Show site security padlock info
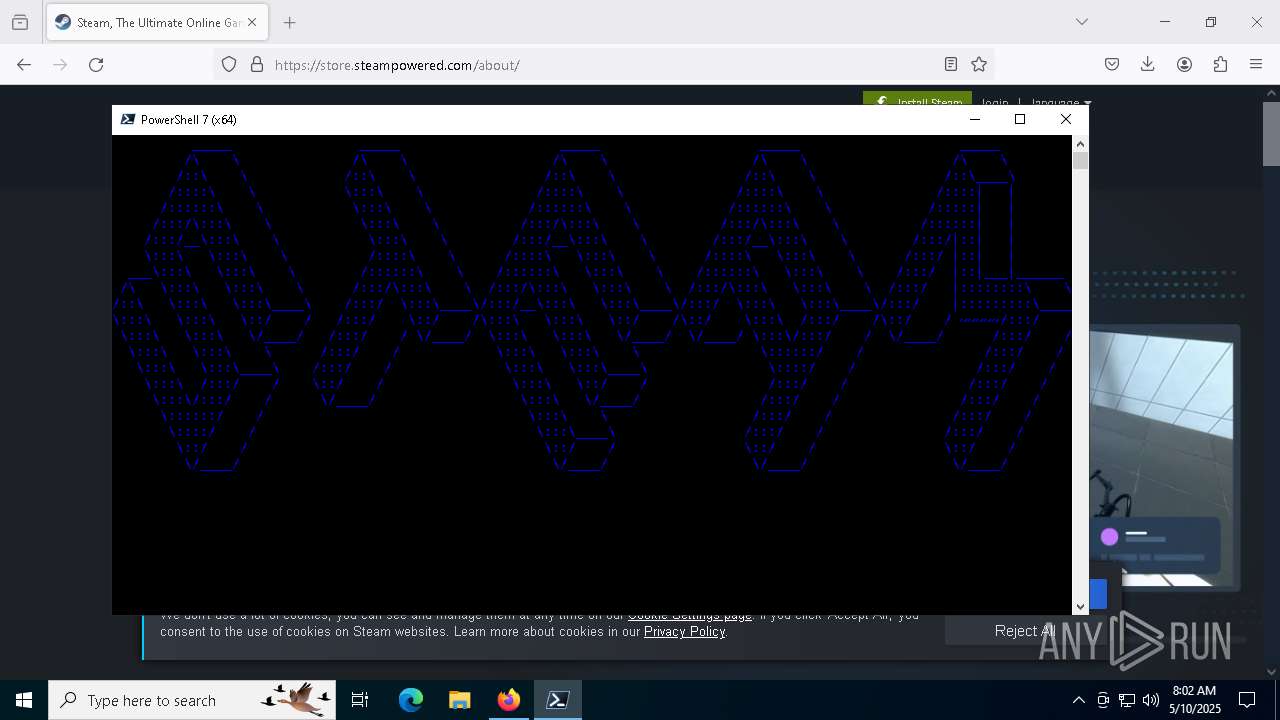1280x720 pixels. 257,64
